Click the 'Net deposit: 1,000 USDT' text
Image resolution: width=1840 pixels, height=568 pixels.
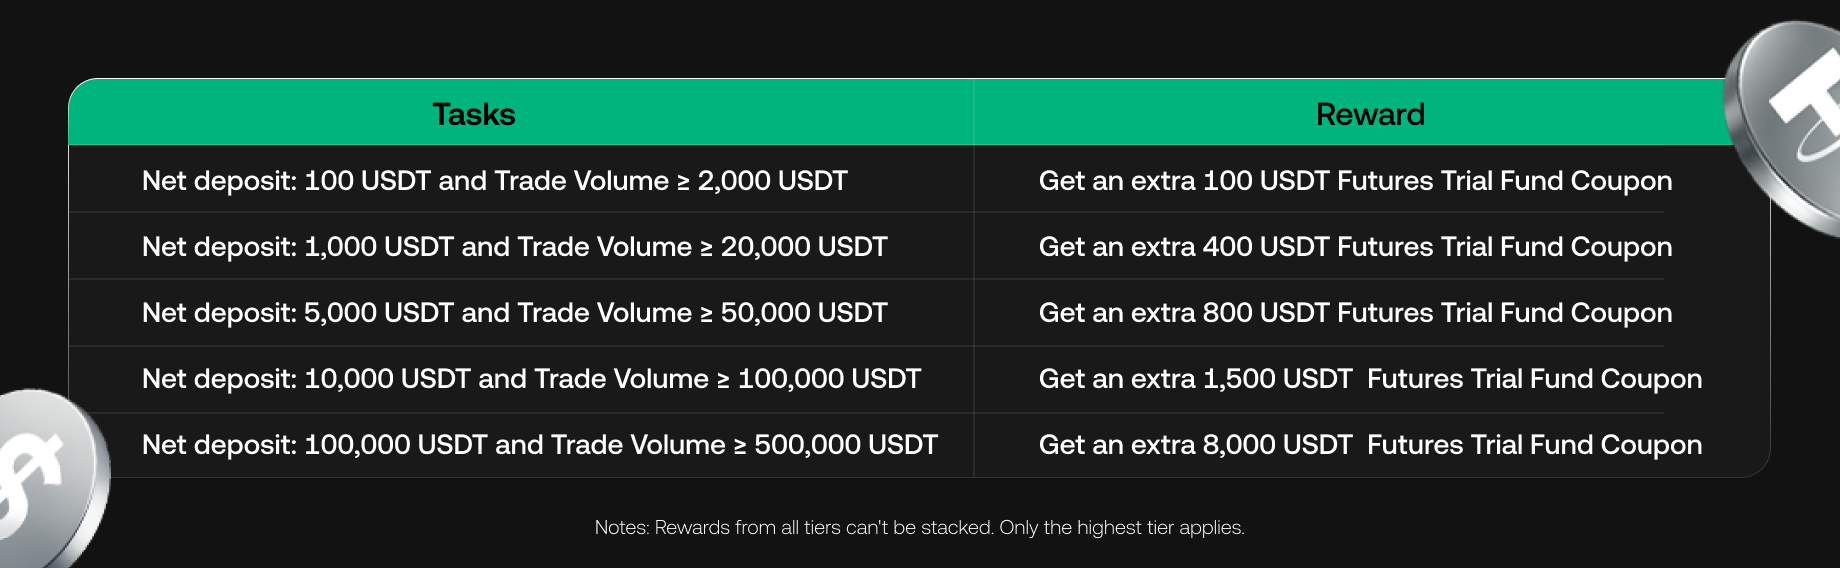pyautogui.click(x=298, y=247)
